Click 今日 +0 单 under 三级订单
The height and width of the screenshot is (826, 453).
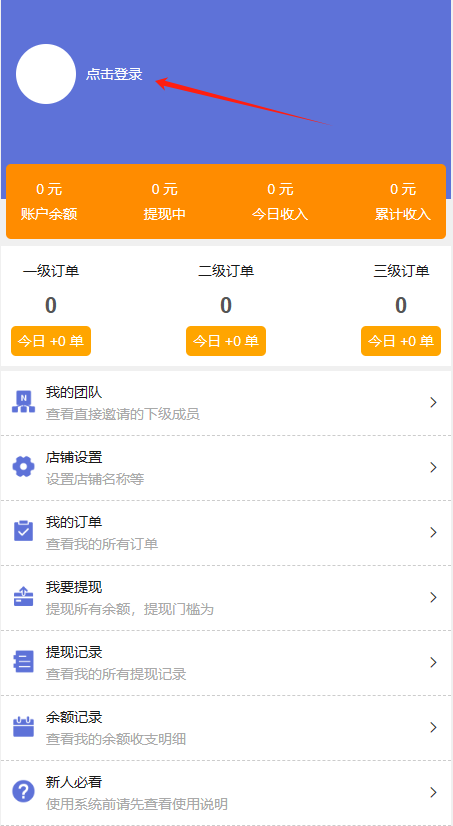point(401,341)
